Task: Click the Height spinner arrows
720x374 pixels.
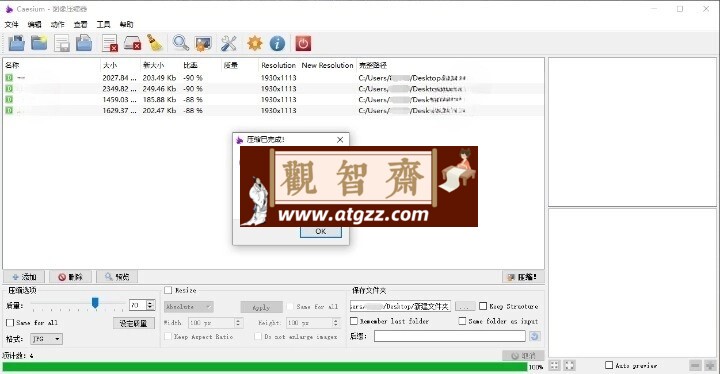Action: (336, 323)
